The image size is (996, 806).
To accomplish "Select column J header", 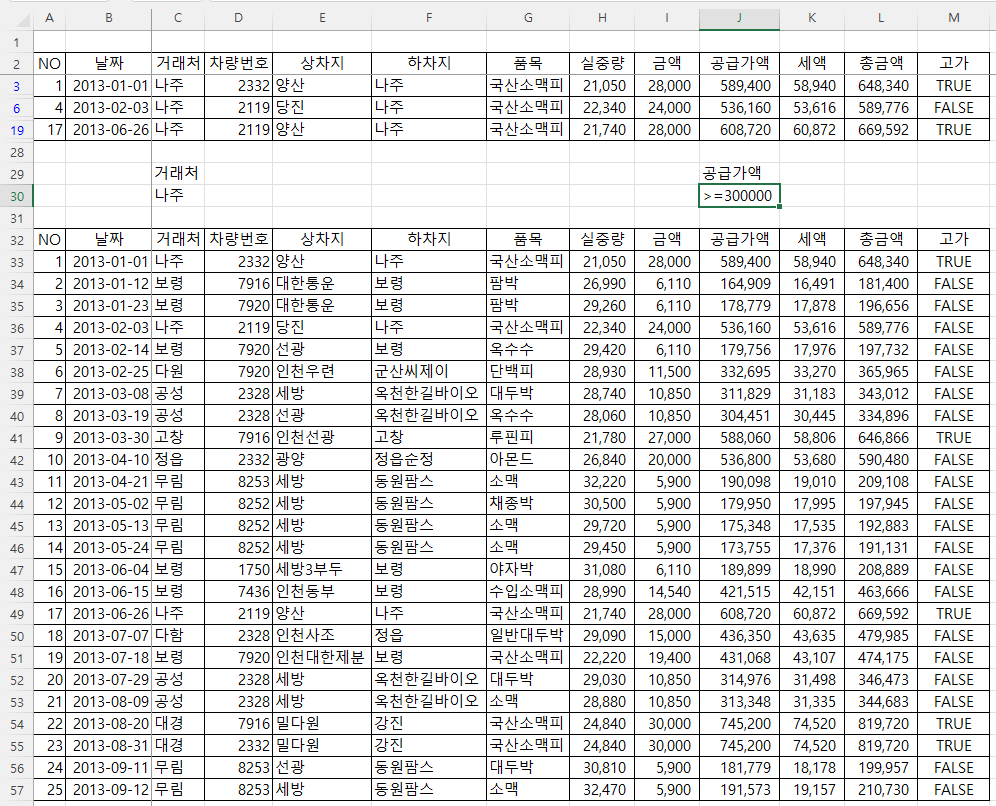I will tap(739, 18).
